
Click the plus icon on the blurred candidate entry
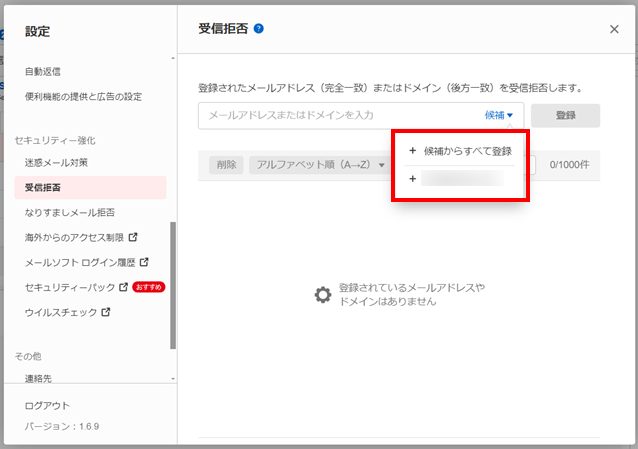[x=412, y=179]
